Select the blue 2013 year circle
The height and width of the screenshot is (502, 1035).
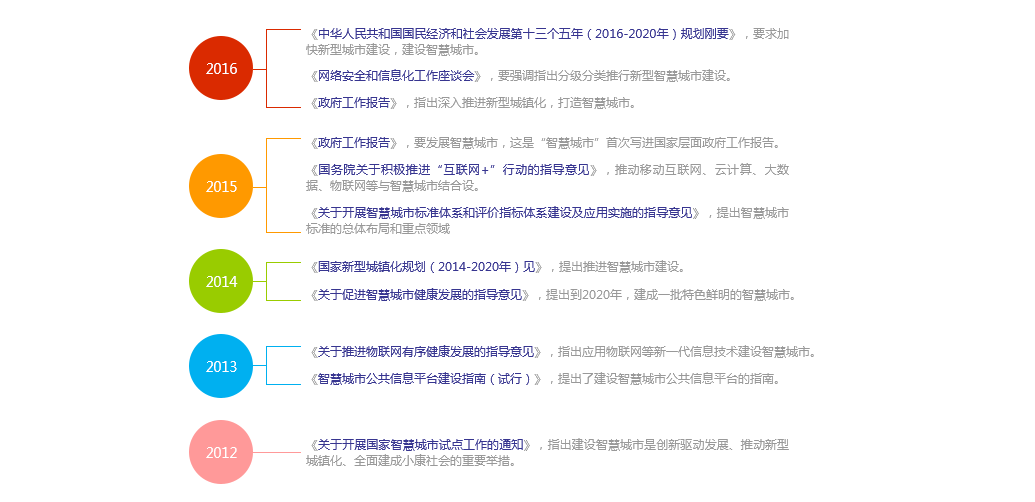[221, 366]
